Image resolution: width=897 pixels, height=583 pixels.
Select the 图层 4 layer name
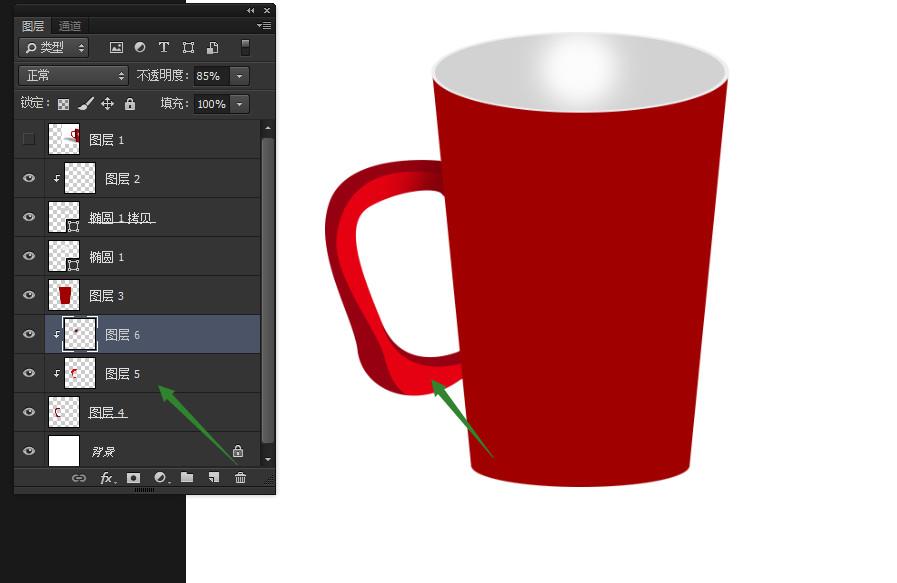(108, 412)
